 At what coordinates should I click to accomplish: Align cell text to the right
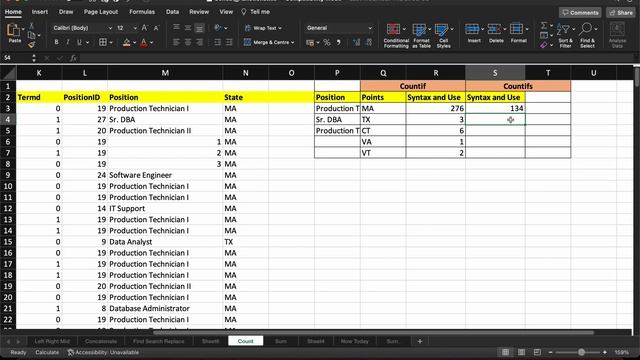coord(199,42)
